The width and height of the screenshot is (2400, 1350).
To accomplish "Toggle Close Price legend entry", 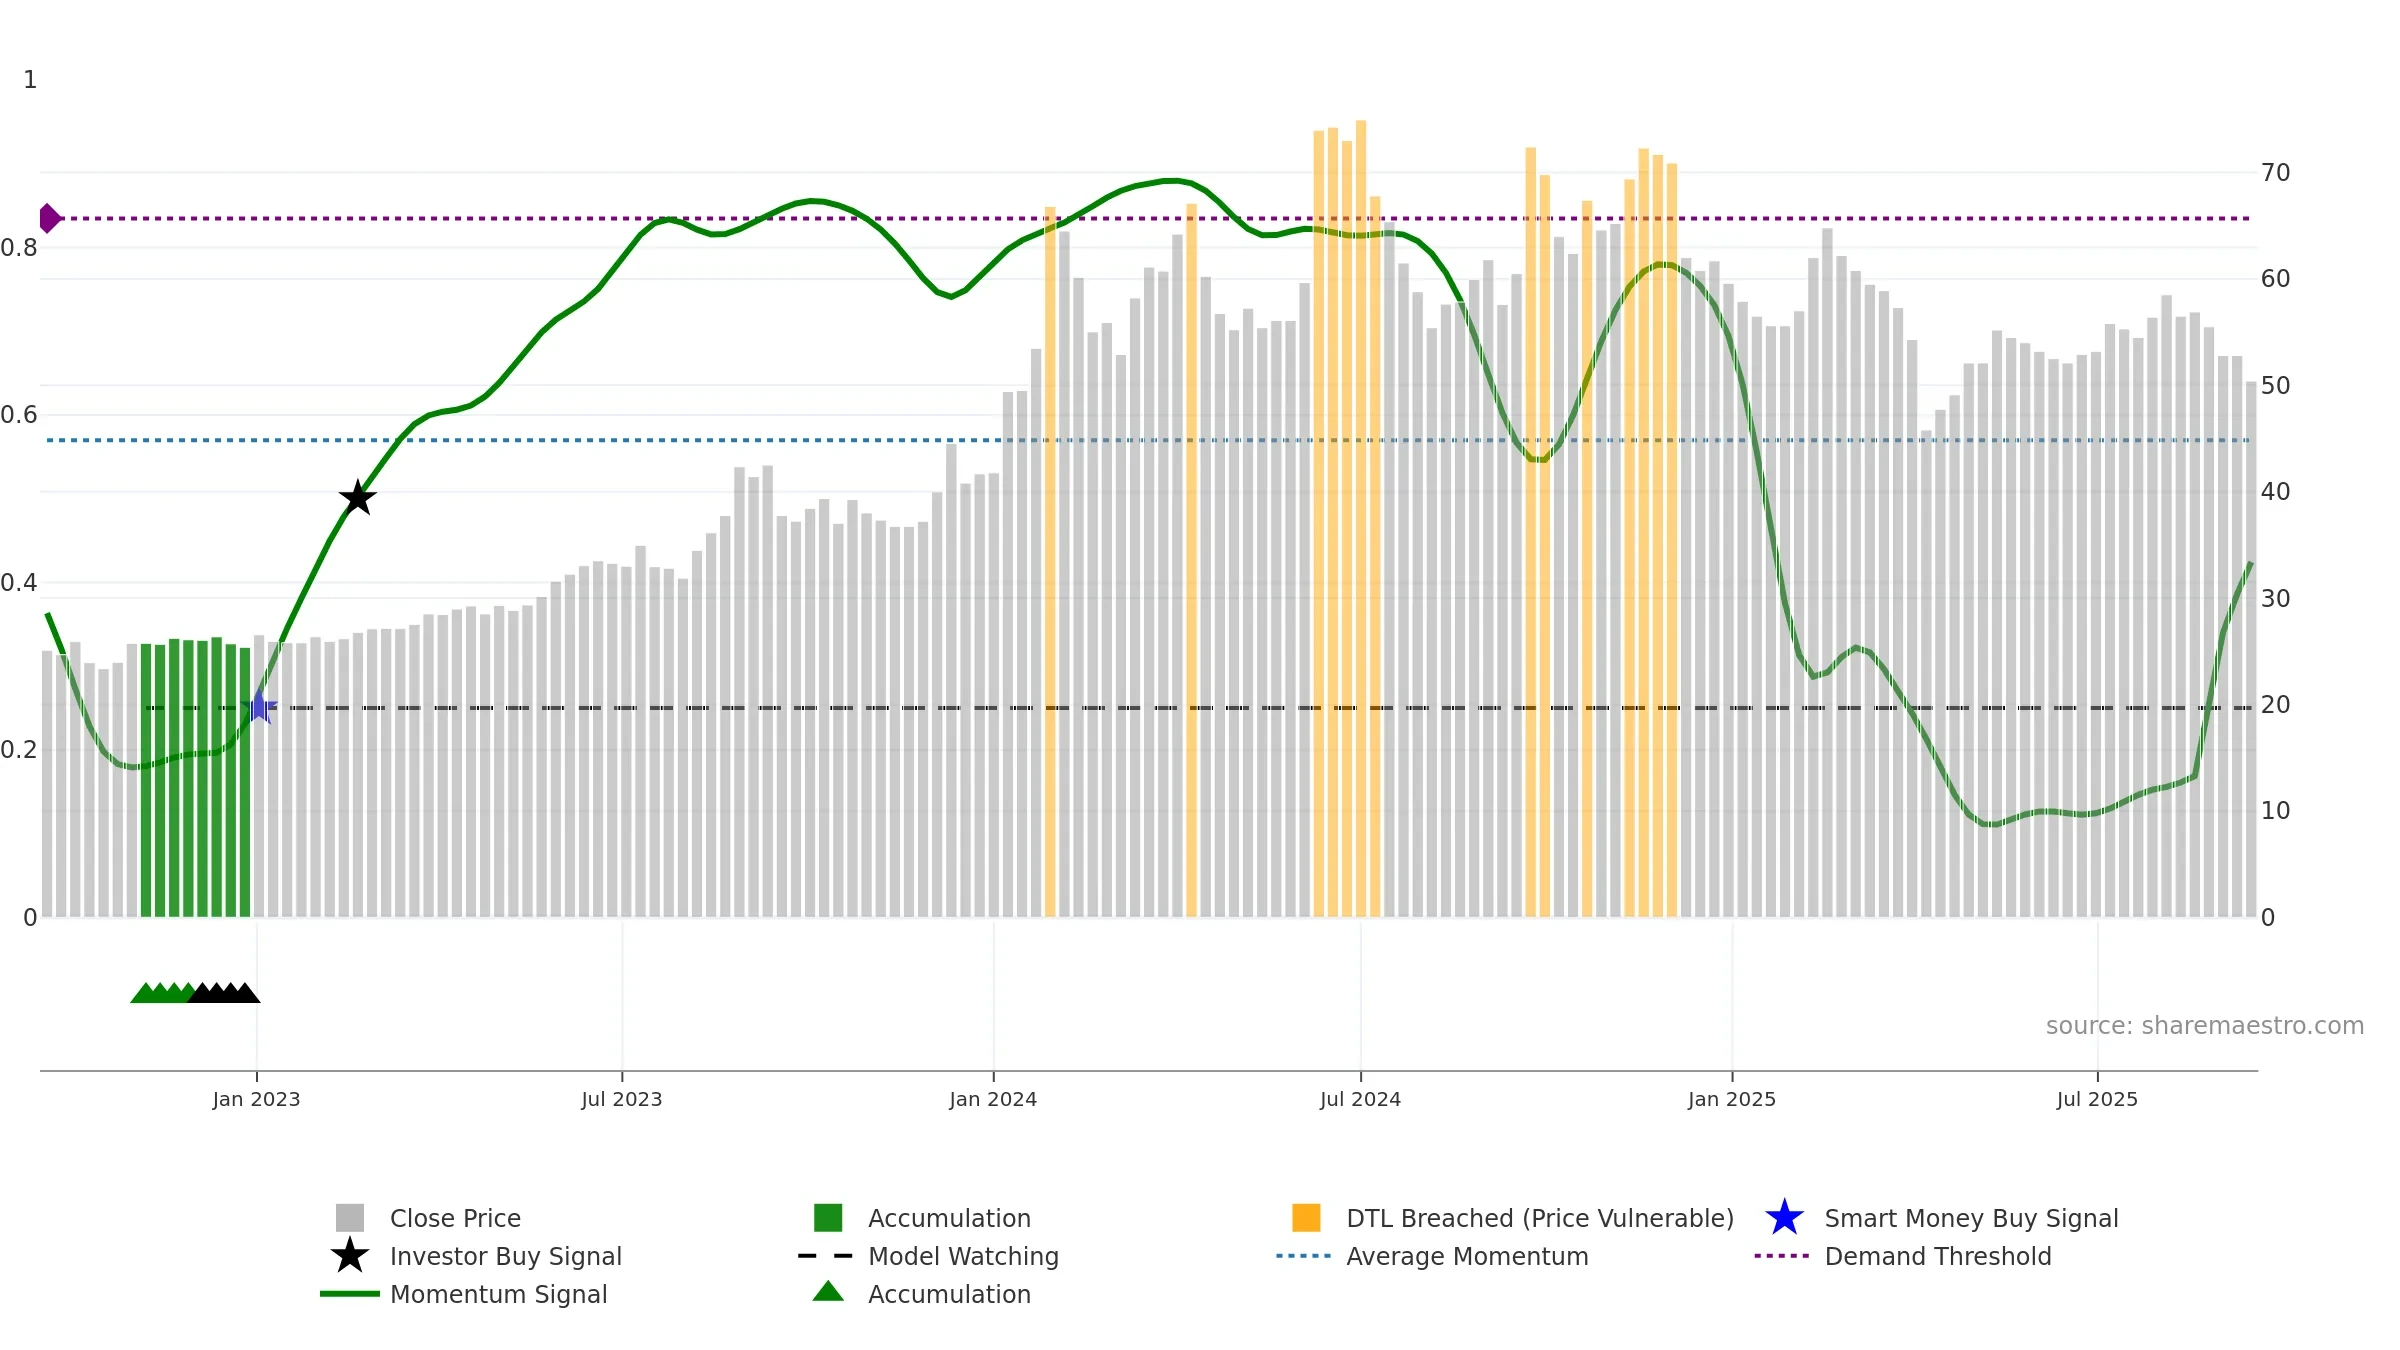I will [x=428, y=1218].
